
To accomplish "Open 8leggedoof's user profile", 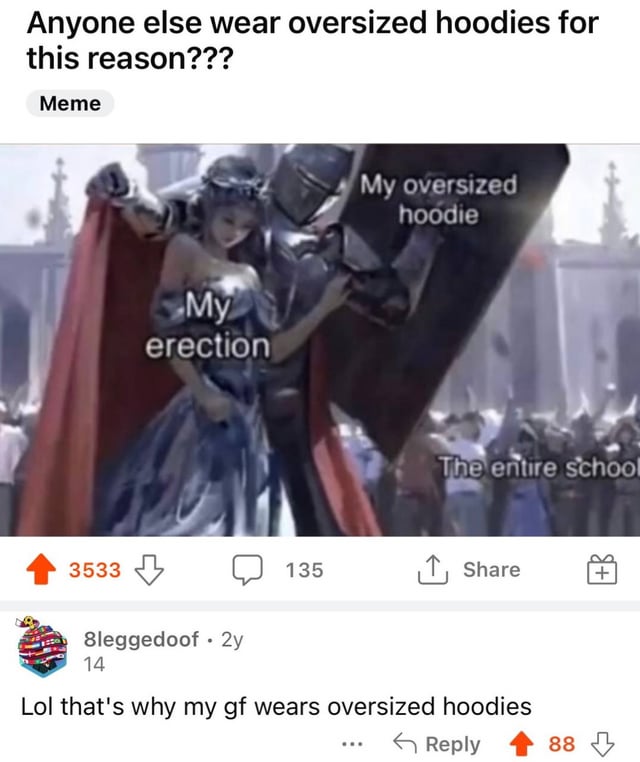I will click(x=141, y=640).
